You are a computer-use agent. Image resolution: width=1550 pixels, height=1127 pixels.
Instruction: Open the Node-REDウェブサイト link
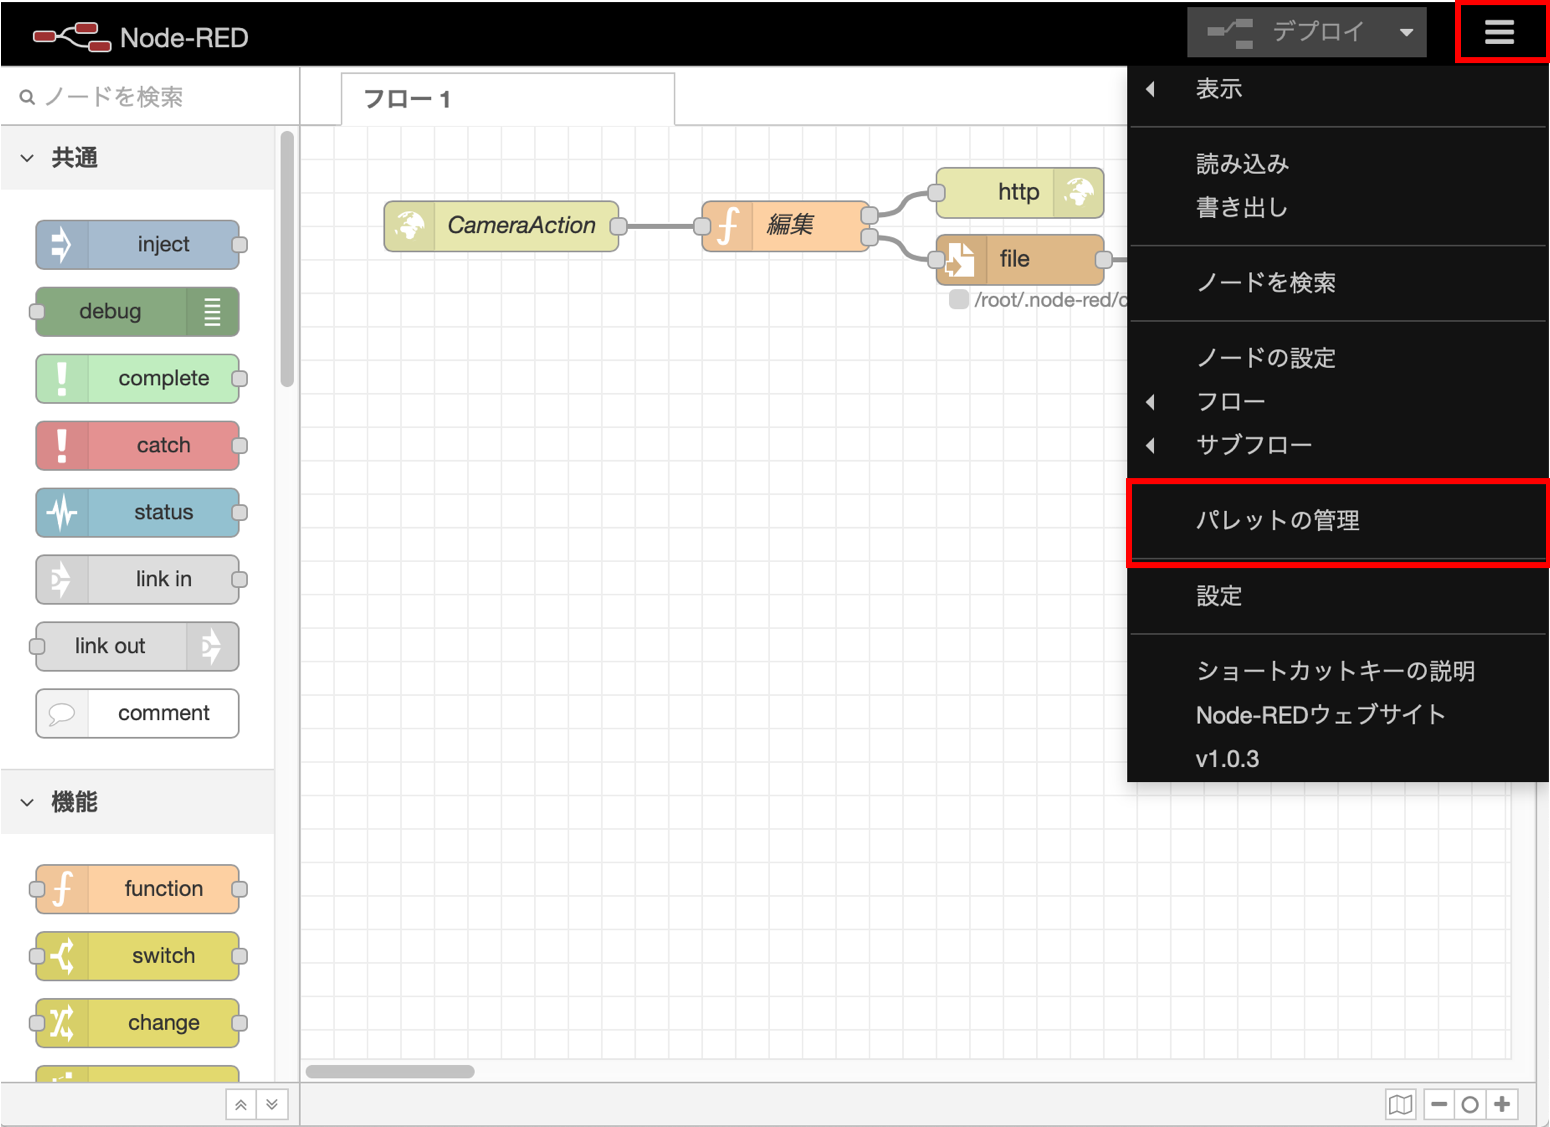tap(1320, 714)
